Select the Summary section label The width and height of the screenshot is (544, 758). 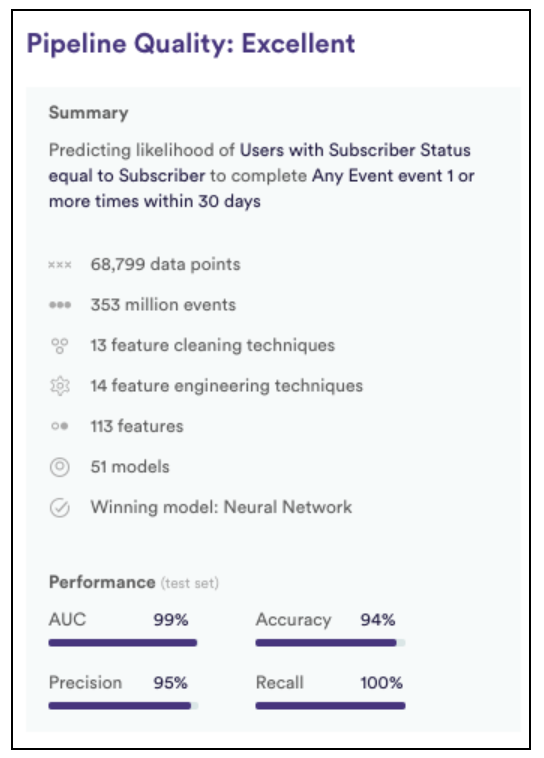pyautogui.click(x=88, y=113)
